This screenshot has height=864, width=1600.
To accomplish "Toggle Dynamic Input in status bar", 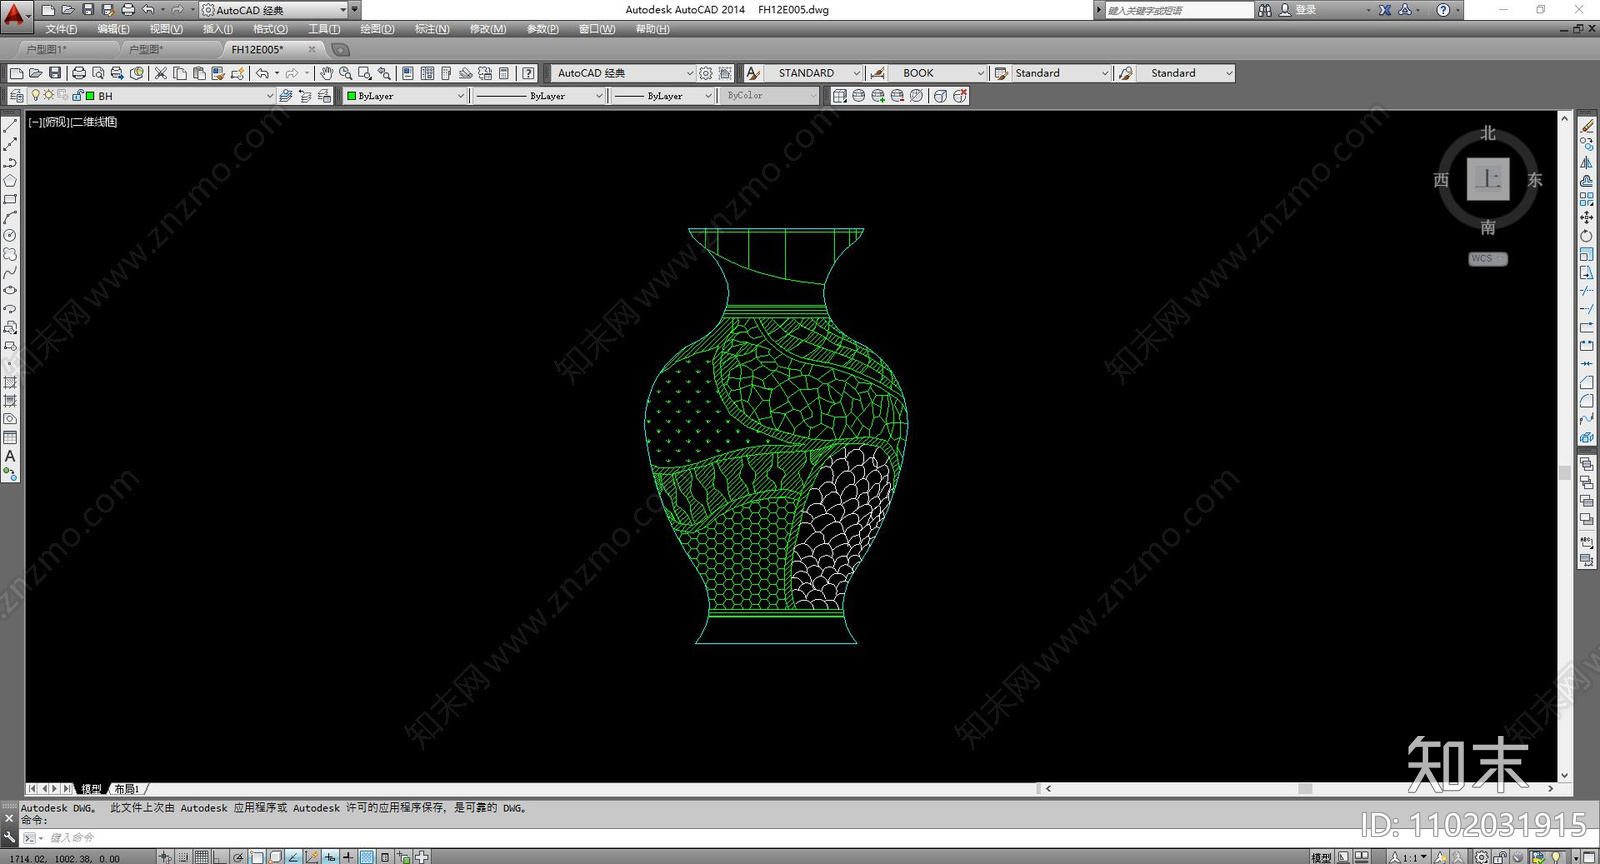I will pyautogui.click(x=329, y=857).
